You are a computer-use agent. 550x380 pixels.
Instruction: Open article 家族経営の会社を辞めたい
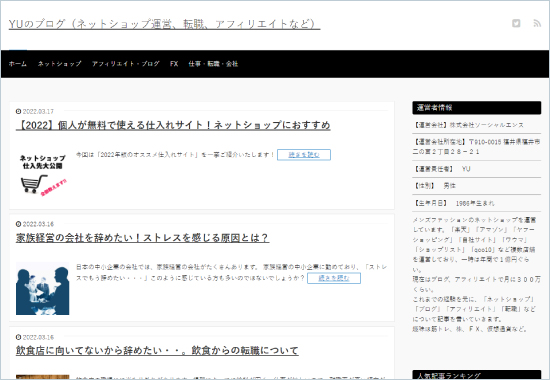142,238
